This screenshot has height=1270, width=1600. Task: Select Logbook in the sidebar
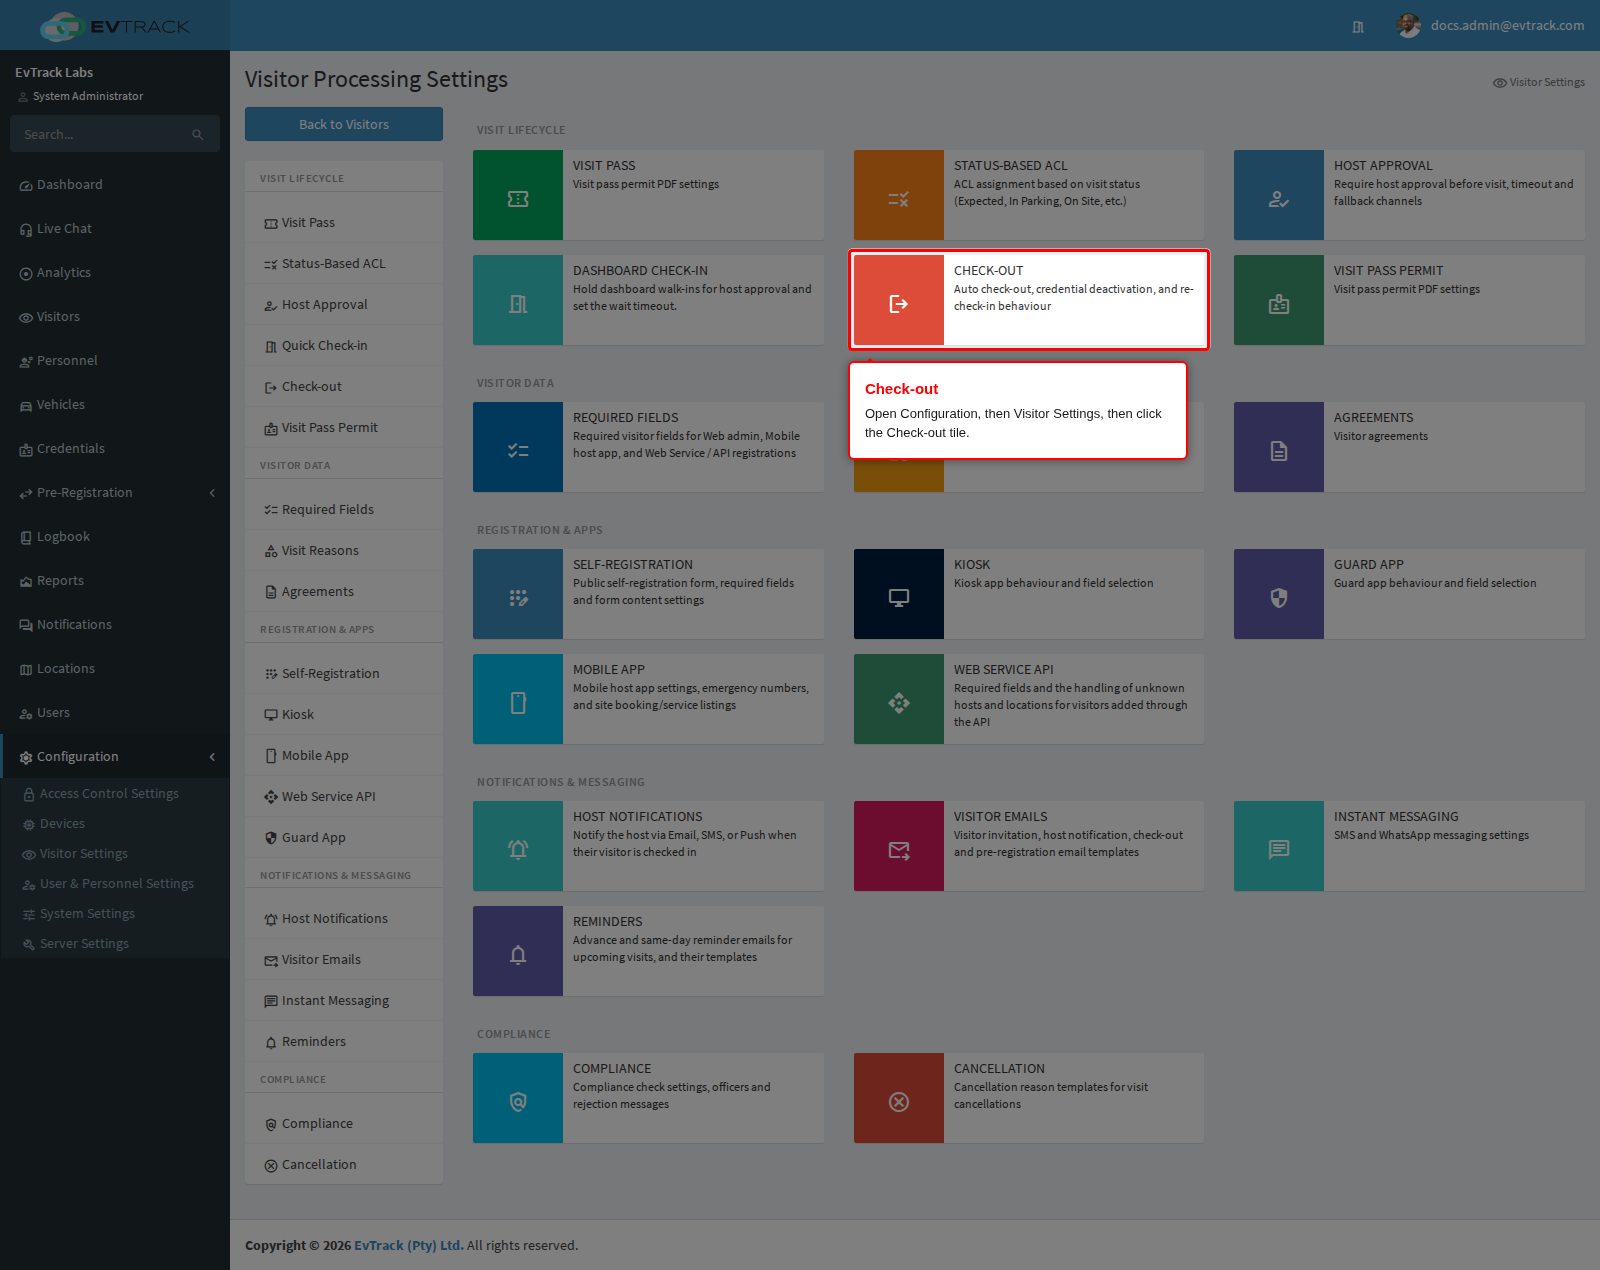(115, 537)
